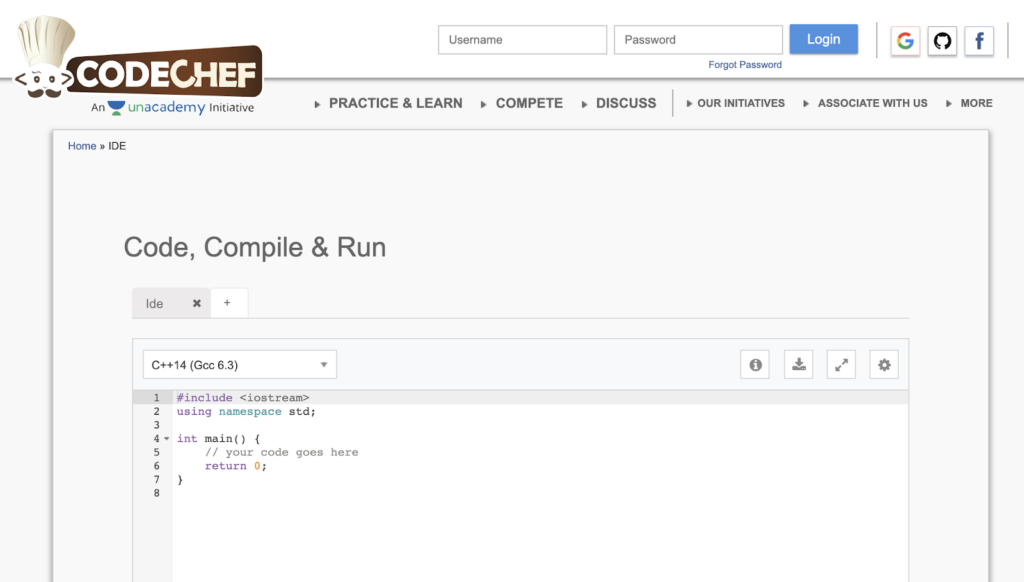
Task: Sign in with the Facebook icon
Action: pos(978,41)
